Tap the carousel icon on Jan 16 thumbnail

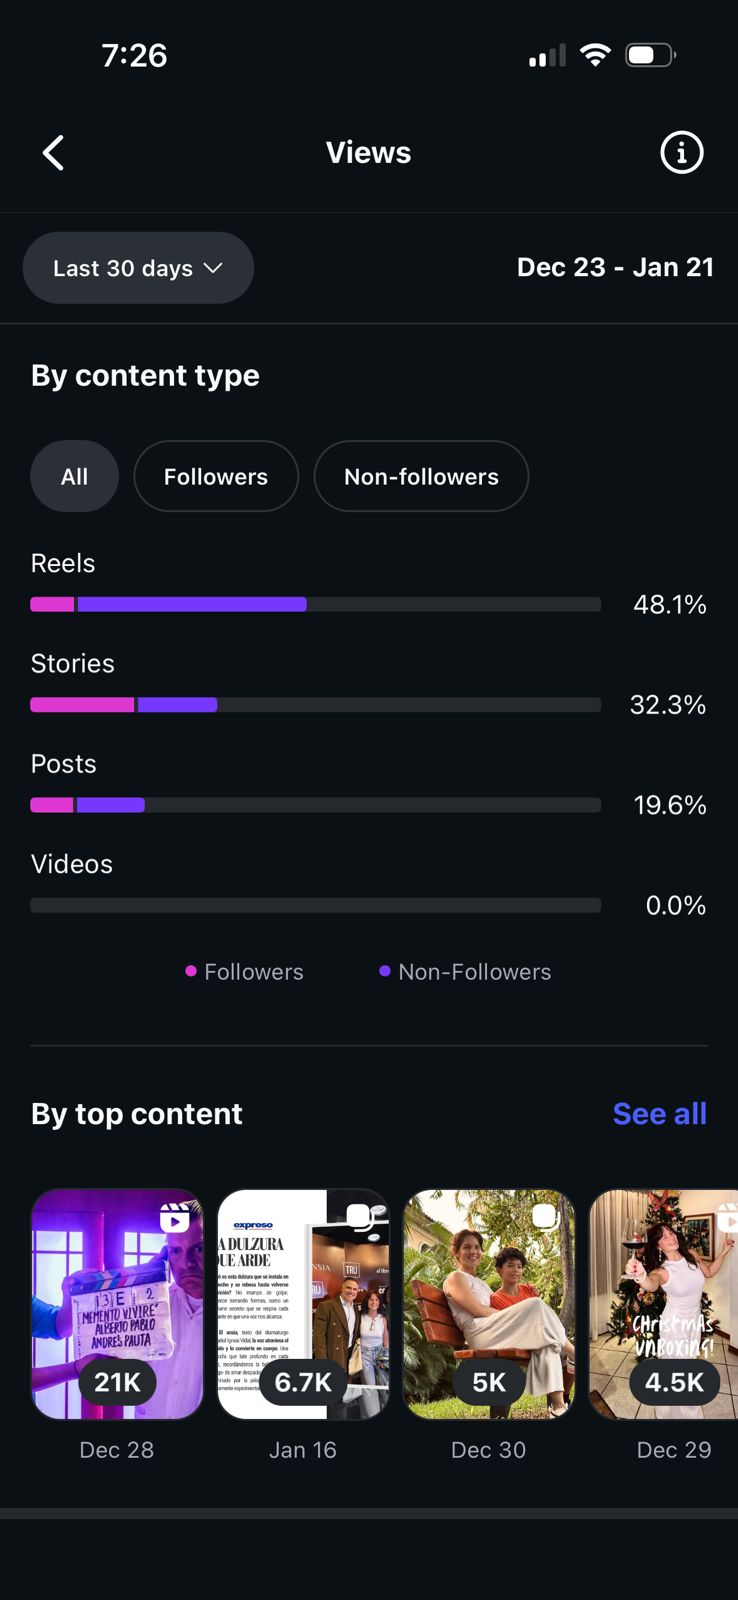(x=358, y=1216)
